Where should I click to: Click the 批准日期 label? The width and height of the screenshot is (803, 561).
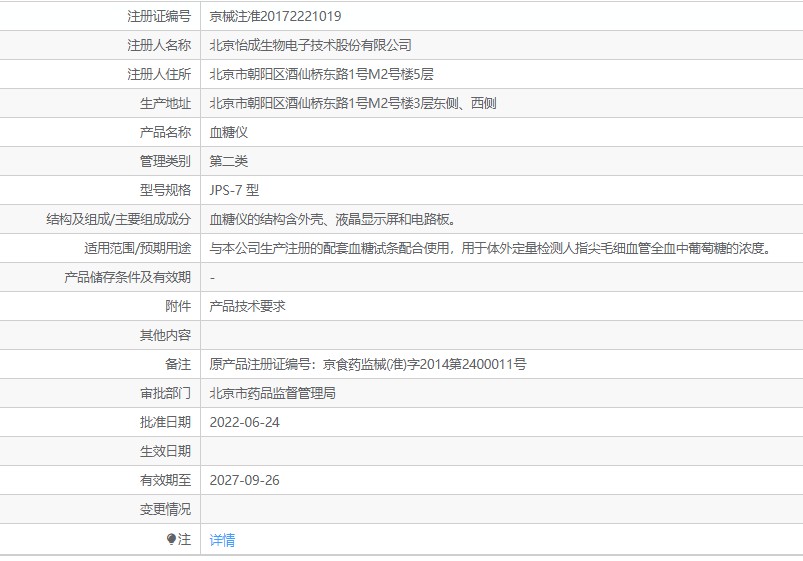coord(165,422)
